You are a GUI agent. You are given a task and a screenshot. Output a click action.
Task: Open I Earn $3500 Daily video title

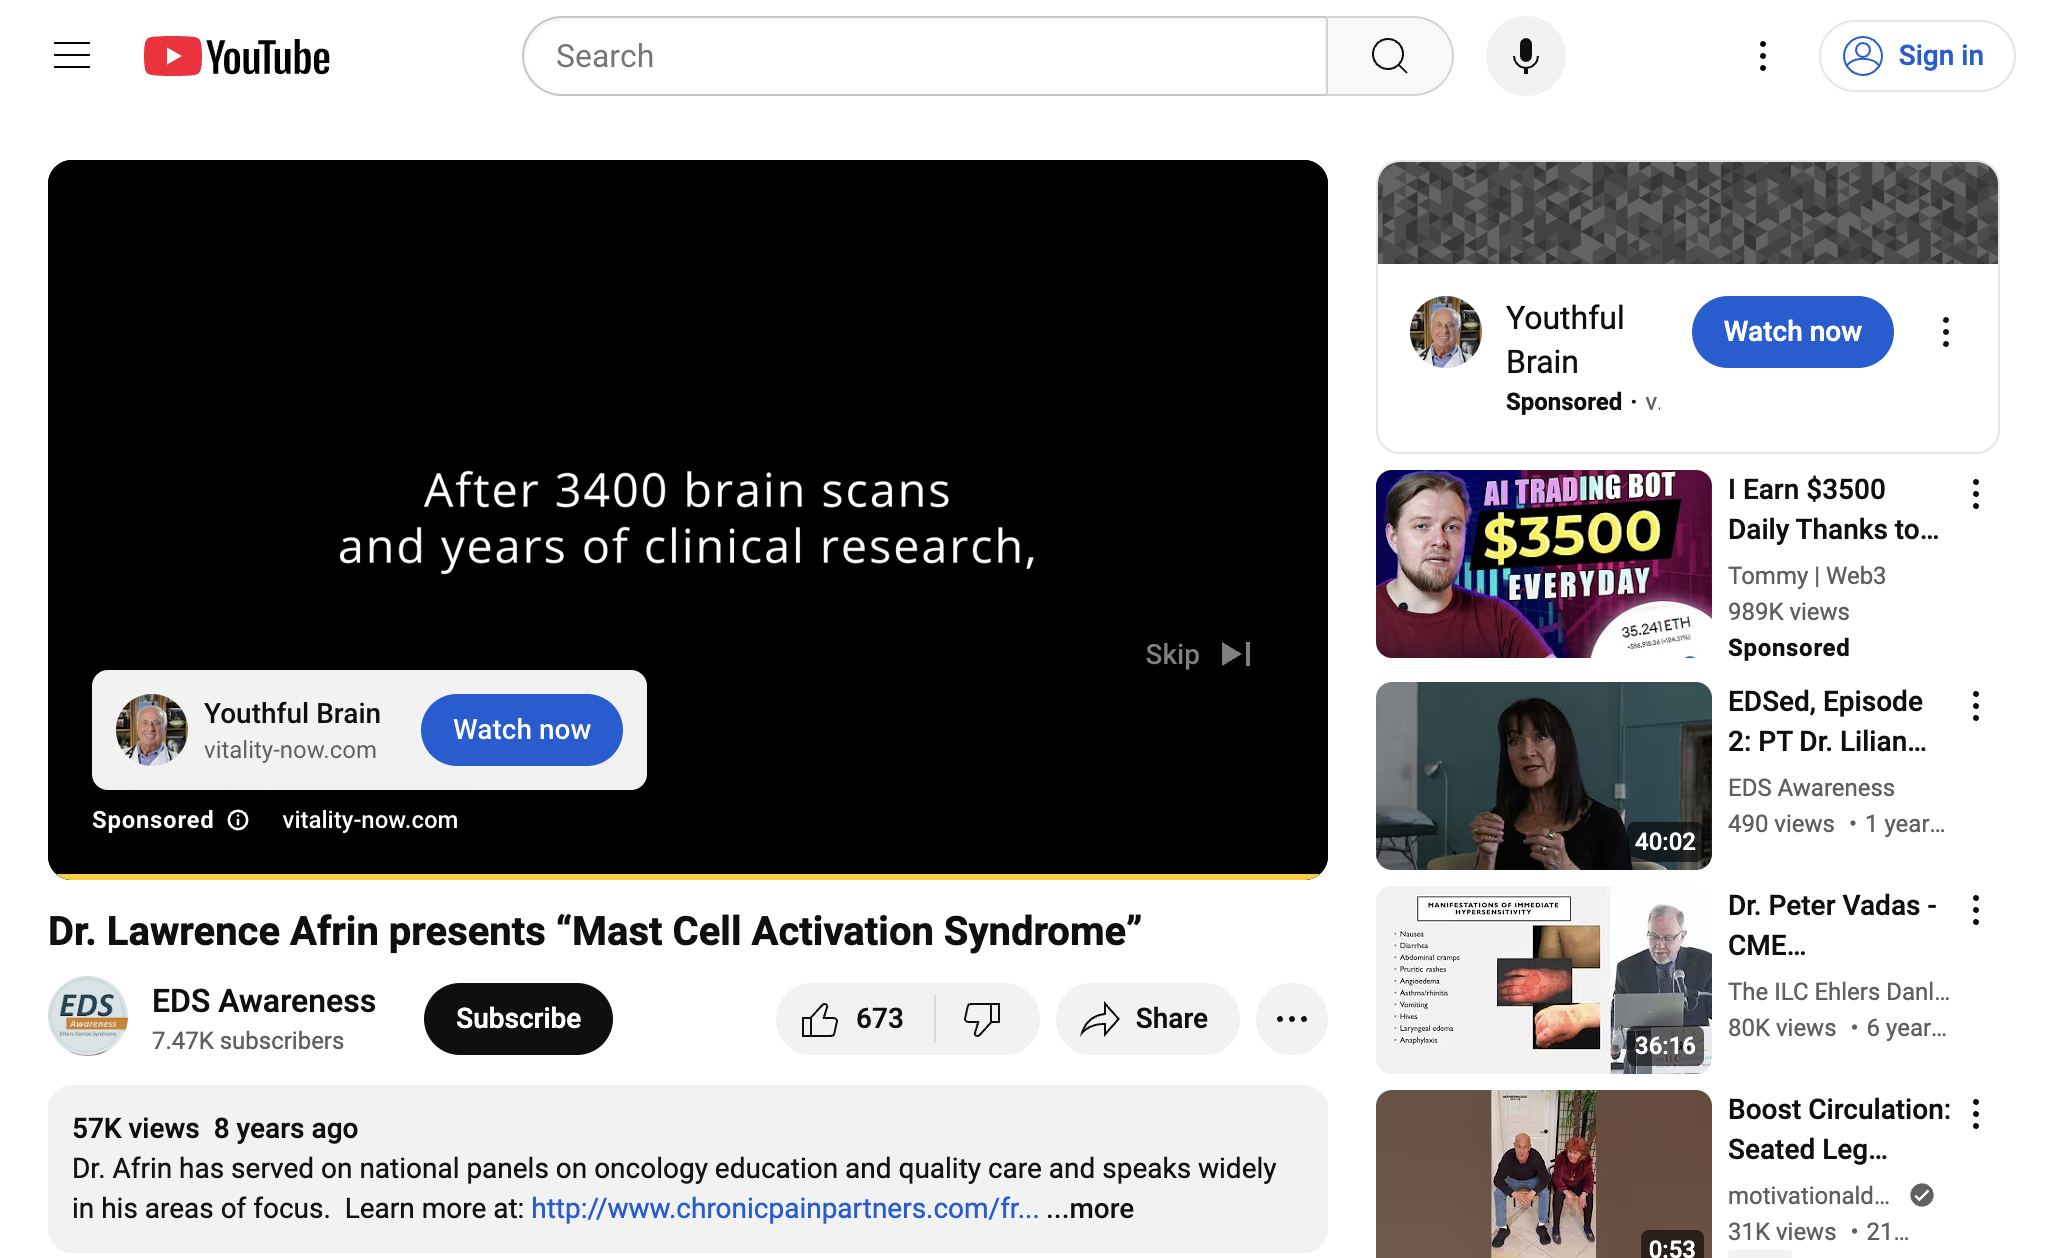tap(1834, 509)
